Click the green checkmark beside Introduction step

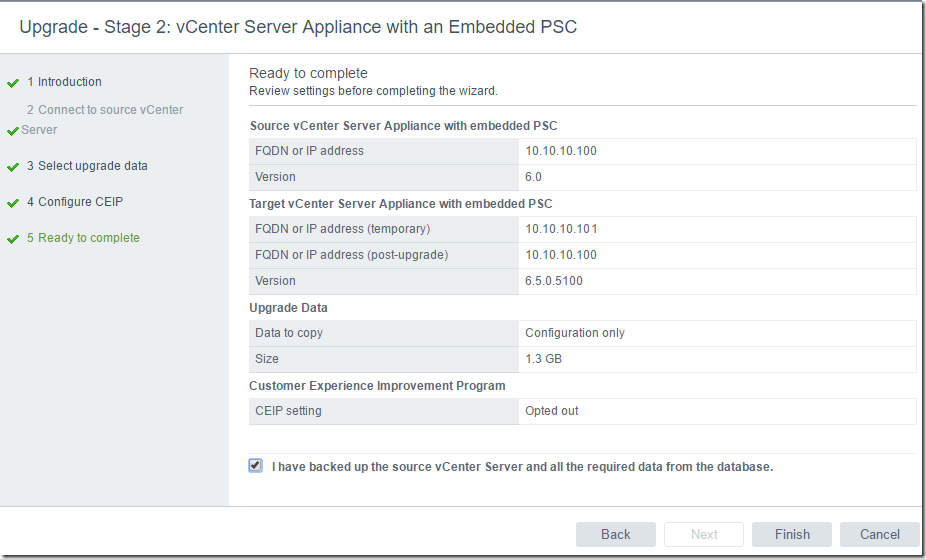coord(13,83)
